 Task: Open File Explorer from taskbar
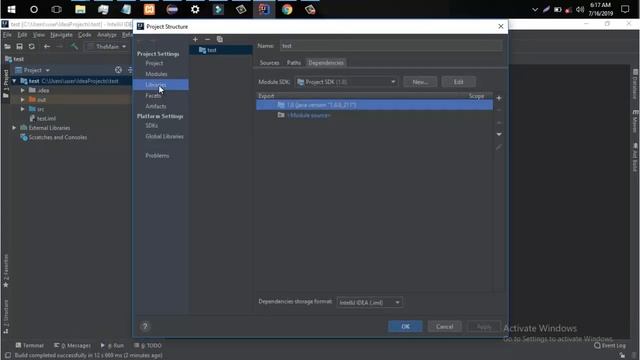tap(80, 9)
